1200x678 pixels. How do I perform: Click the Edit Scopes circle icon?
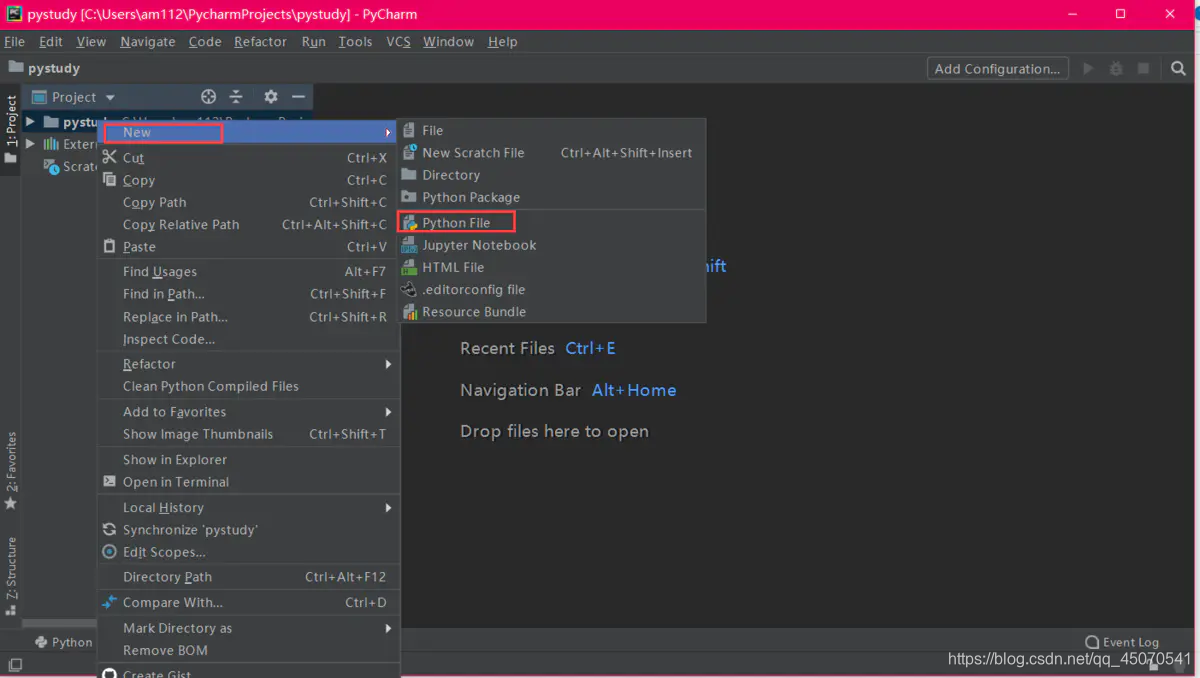pos(110,552)
